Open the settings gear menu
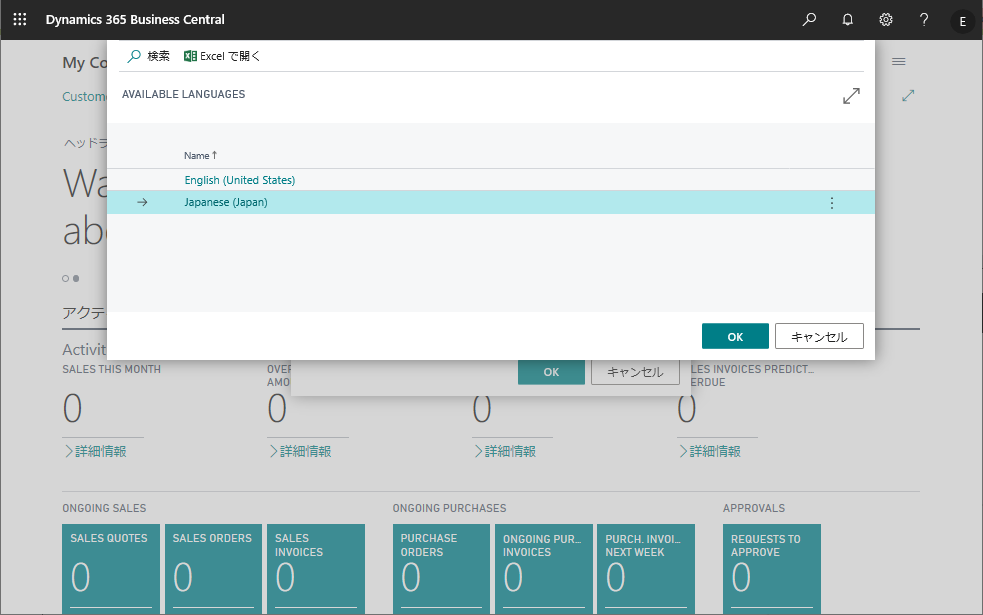This screenshot has width=983, height=615. pyautogui.click(x=886, y=19)
